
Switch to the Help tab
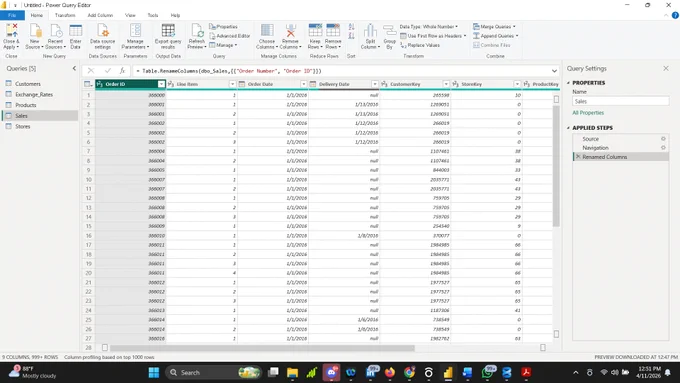175,15
